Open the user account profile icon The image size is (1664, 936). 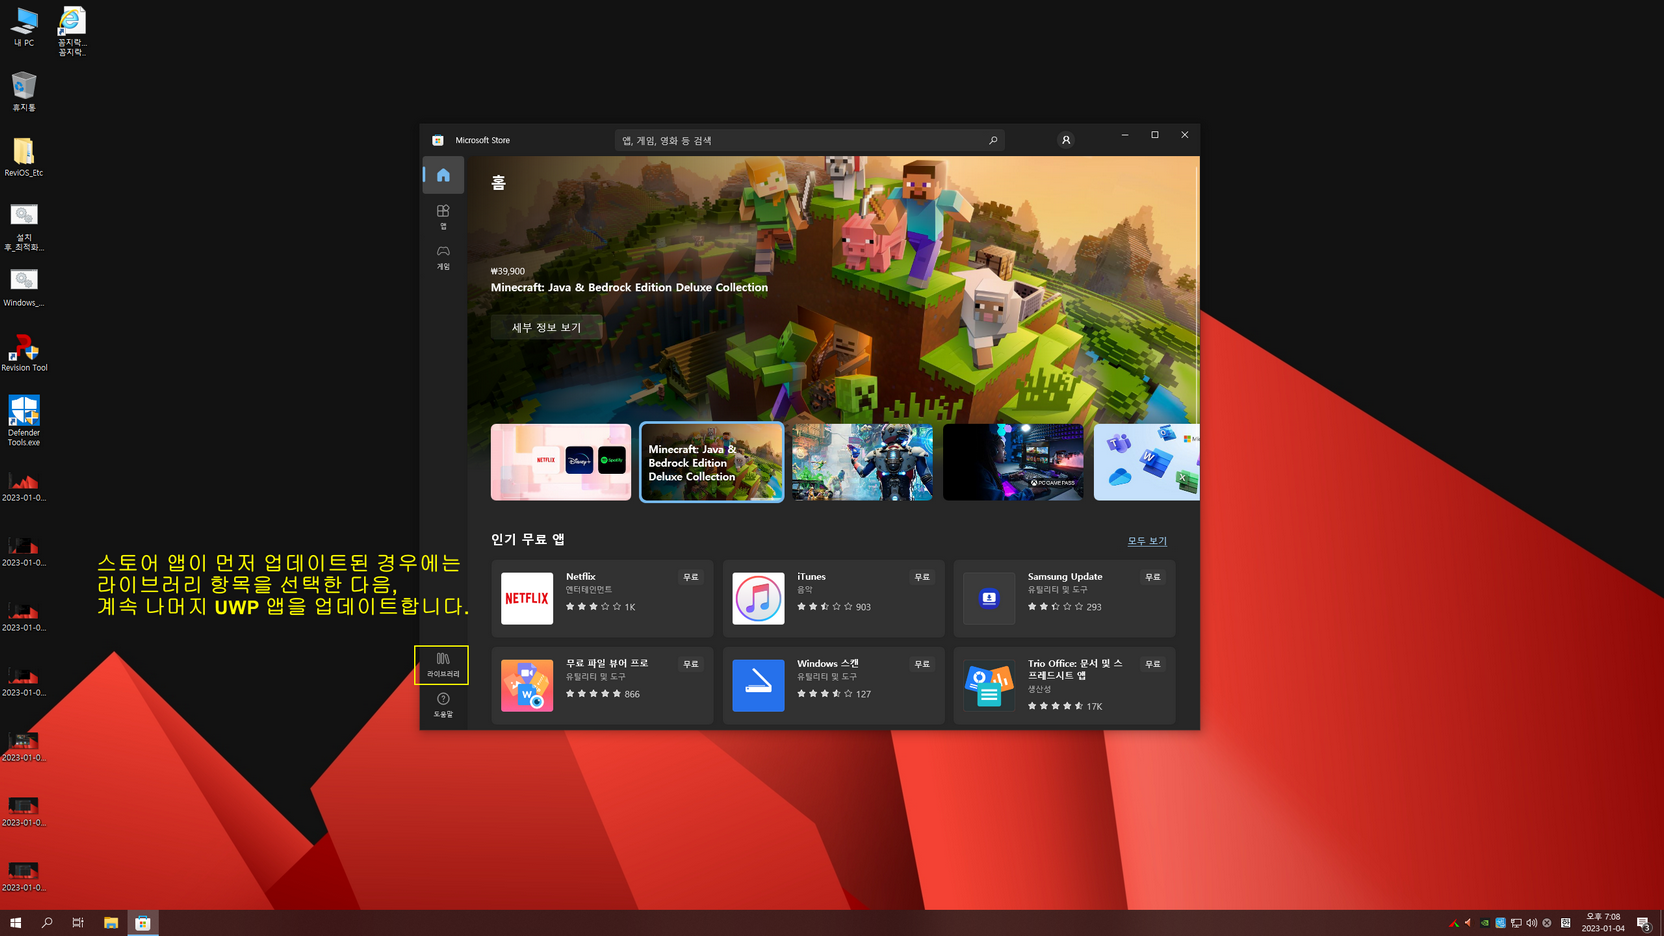[x=1066, y=140]
